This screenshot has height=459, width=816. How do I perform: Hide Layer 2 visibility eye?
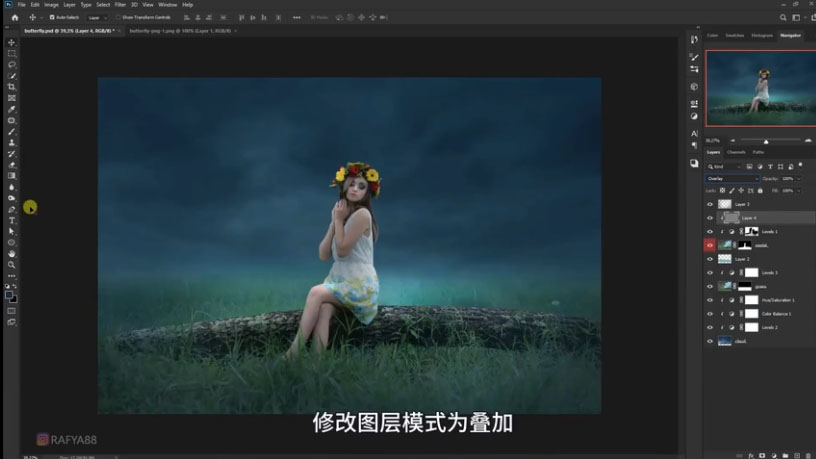tap(710, 259)
